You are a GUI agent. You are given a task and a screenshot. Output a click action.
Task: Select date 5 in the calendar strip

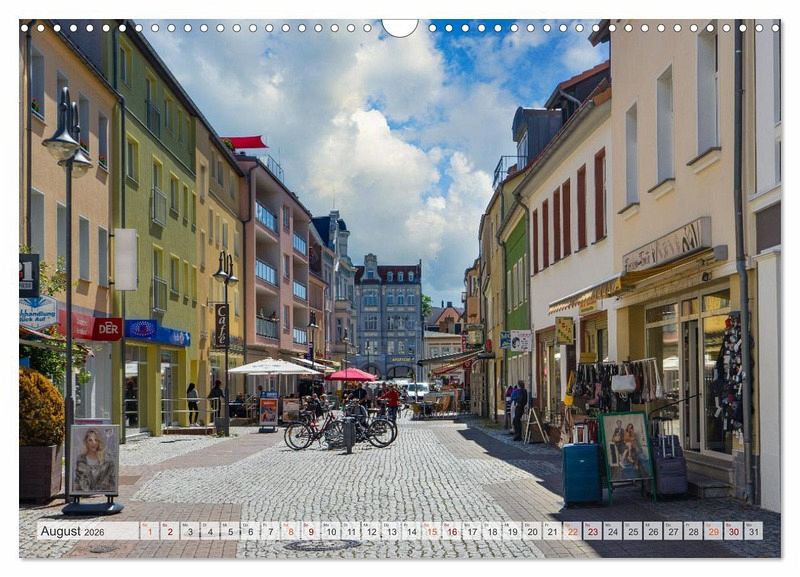click(x=231, y=531)
